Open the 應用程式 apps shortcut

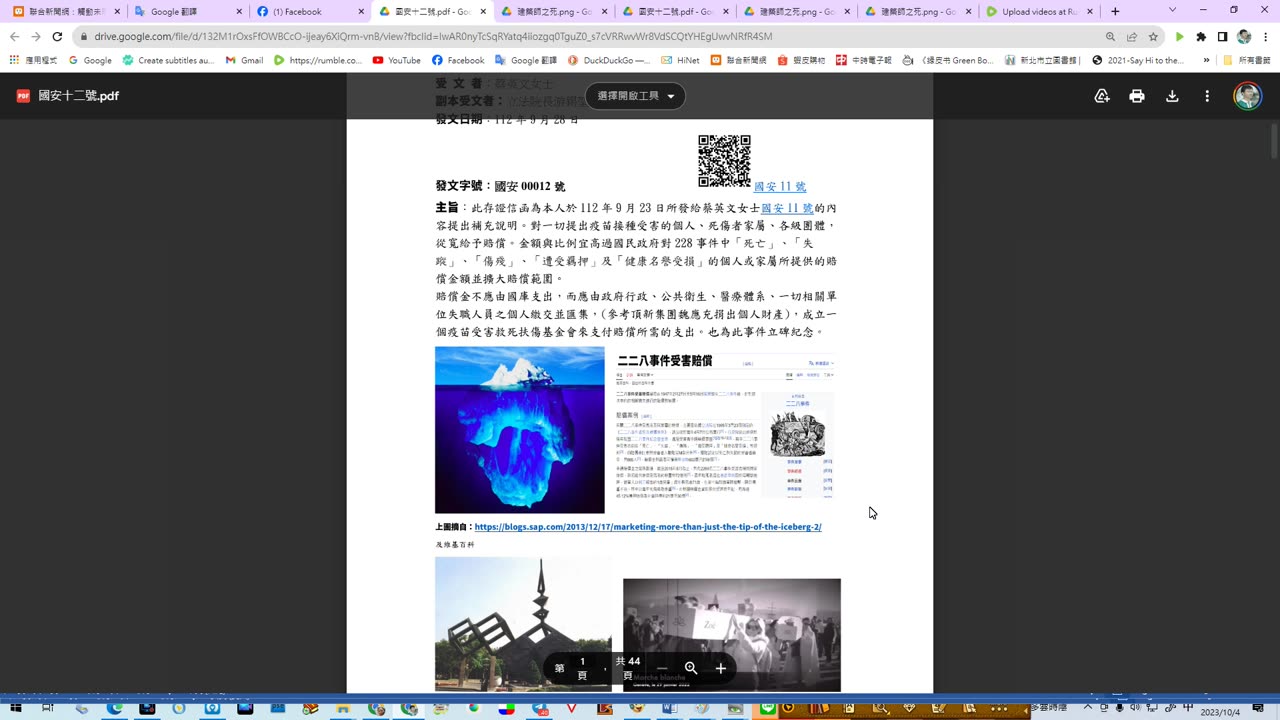coord(33,60)
